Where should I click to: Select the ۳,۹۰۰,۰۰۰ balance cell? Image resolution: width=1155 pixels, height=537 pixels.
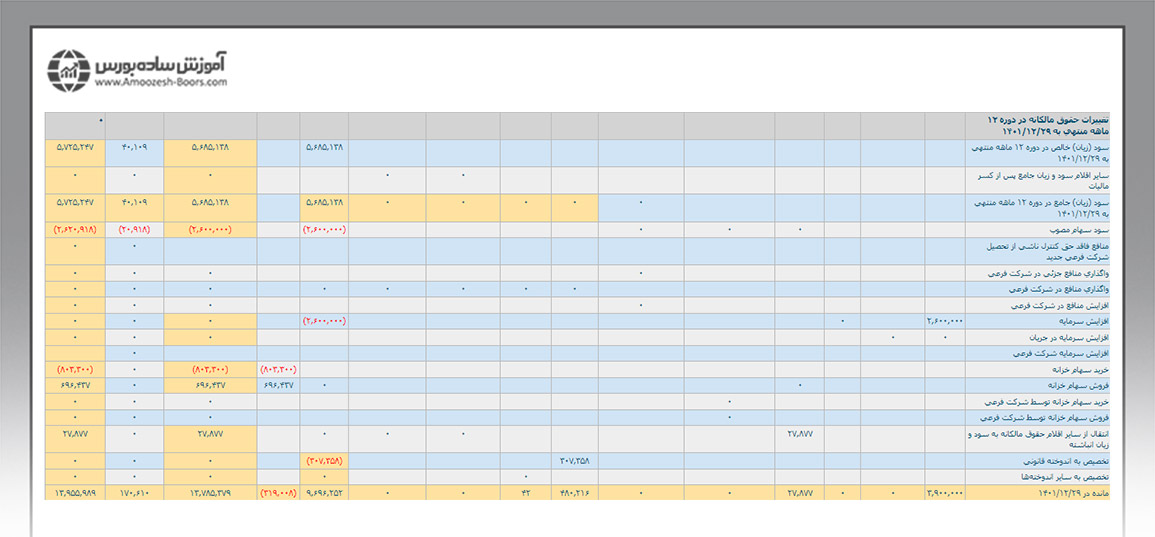pyautogui.click(x=945, y=493)
